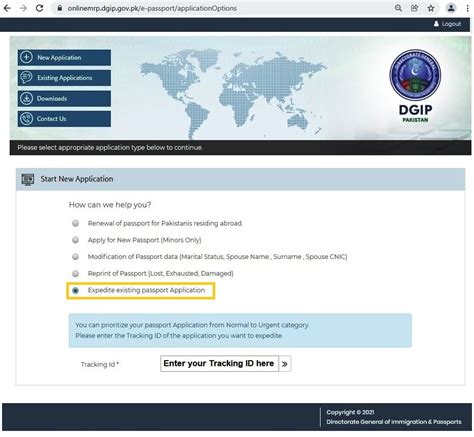
Task: Open the Downloads menu button
Action: coord(64,98)
